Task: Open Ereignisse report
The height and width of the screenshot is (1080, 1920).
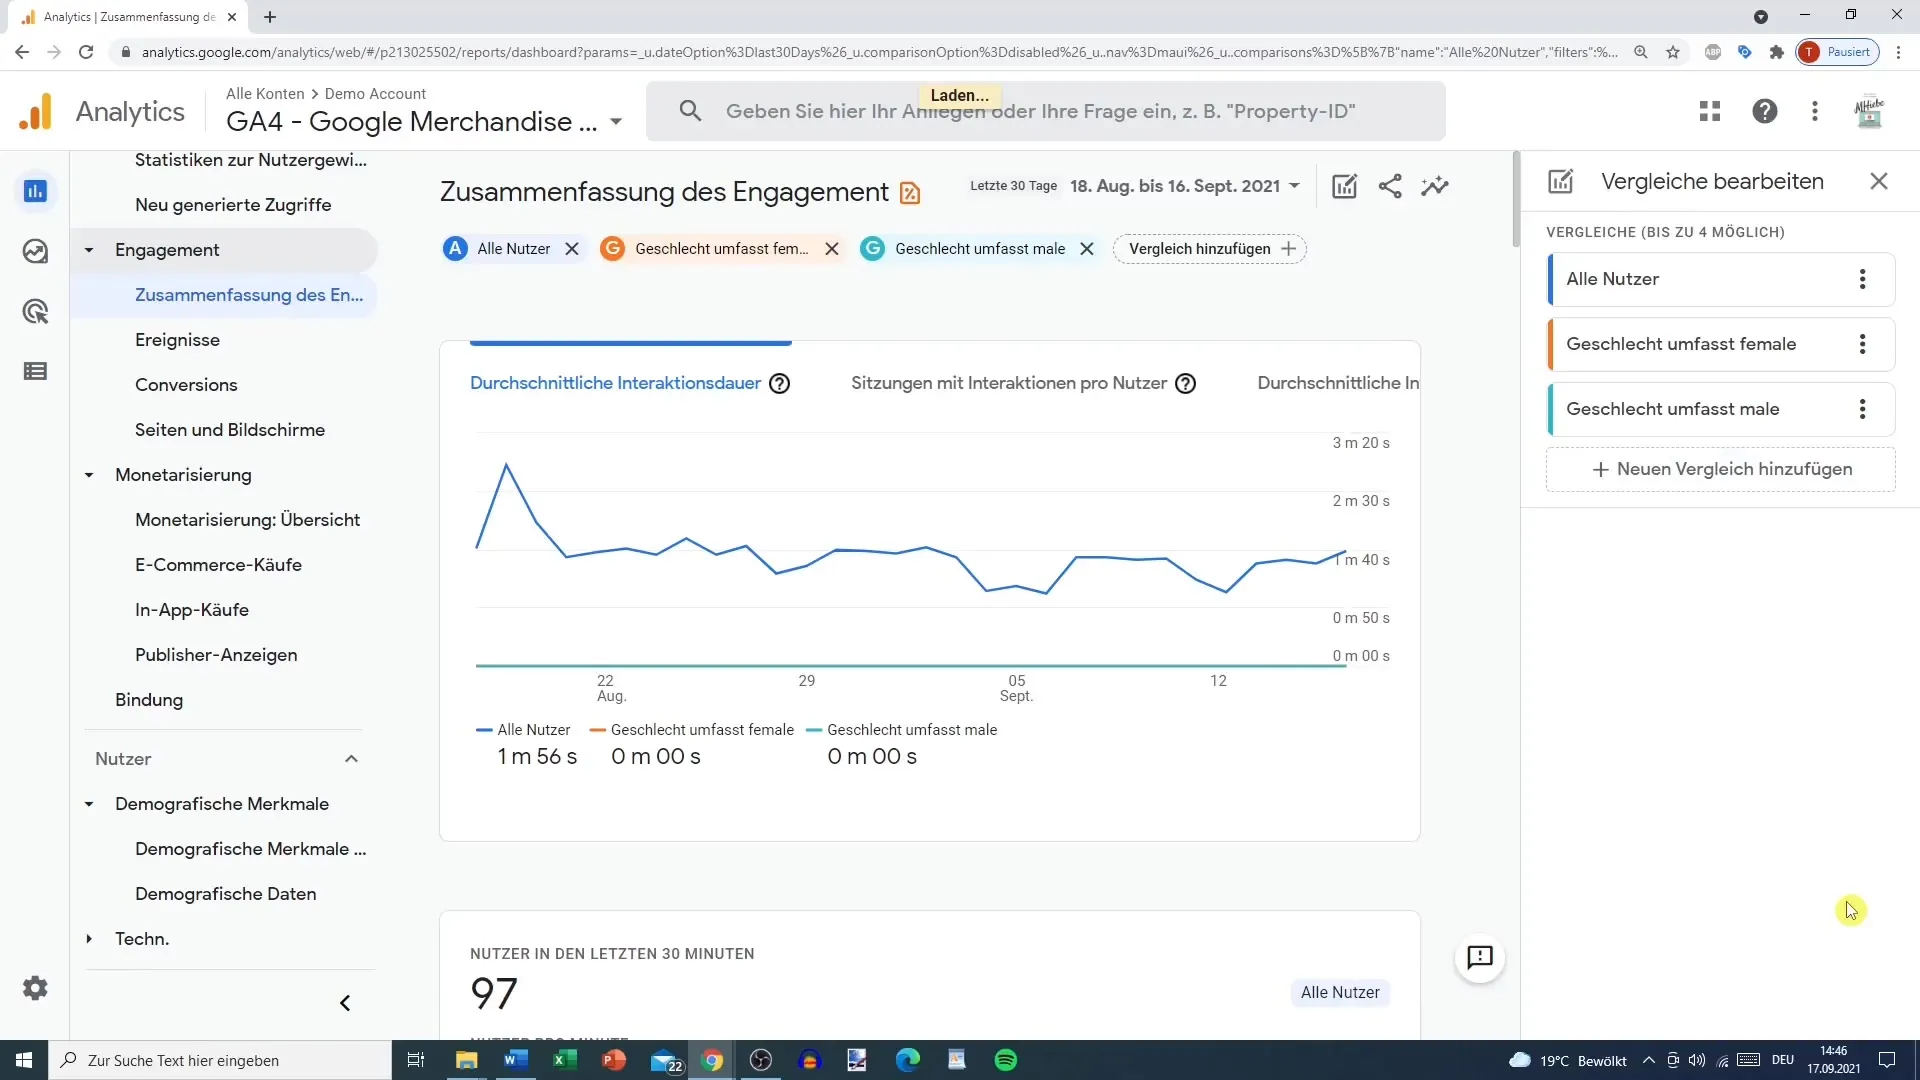Action: point(177,340)
